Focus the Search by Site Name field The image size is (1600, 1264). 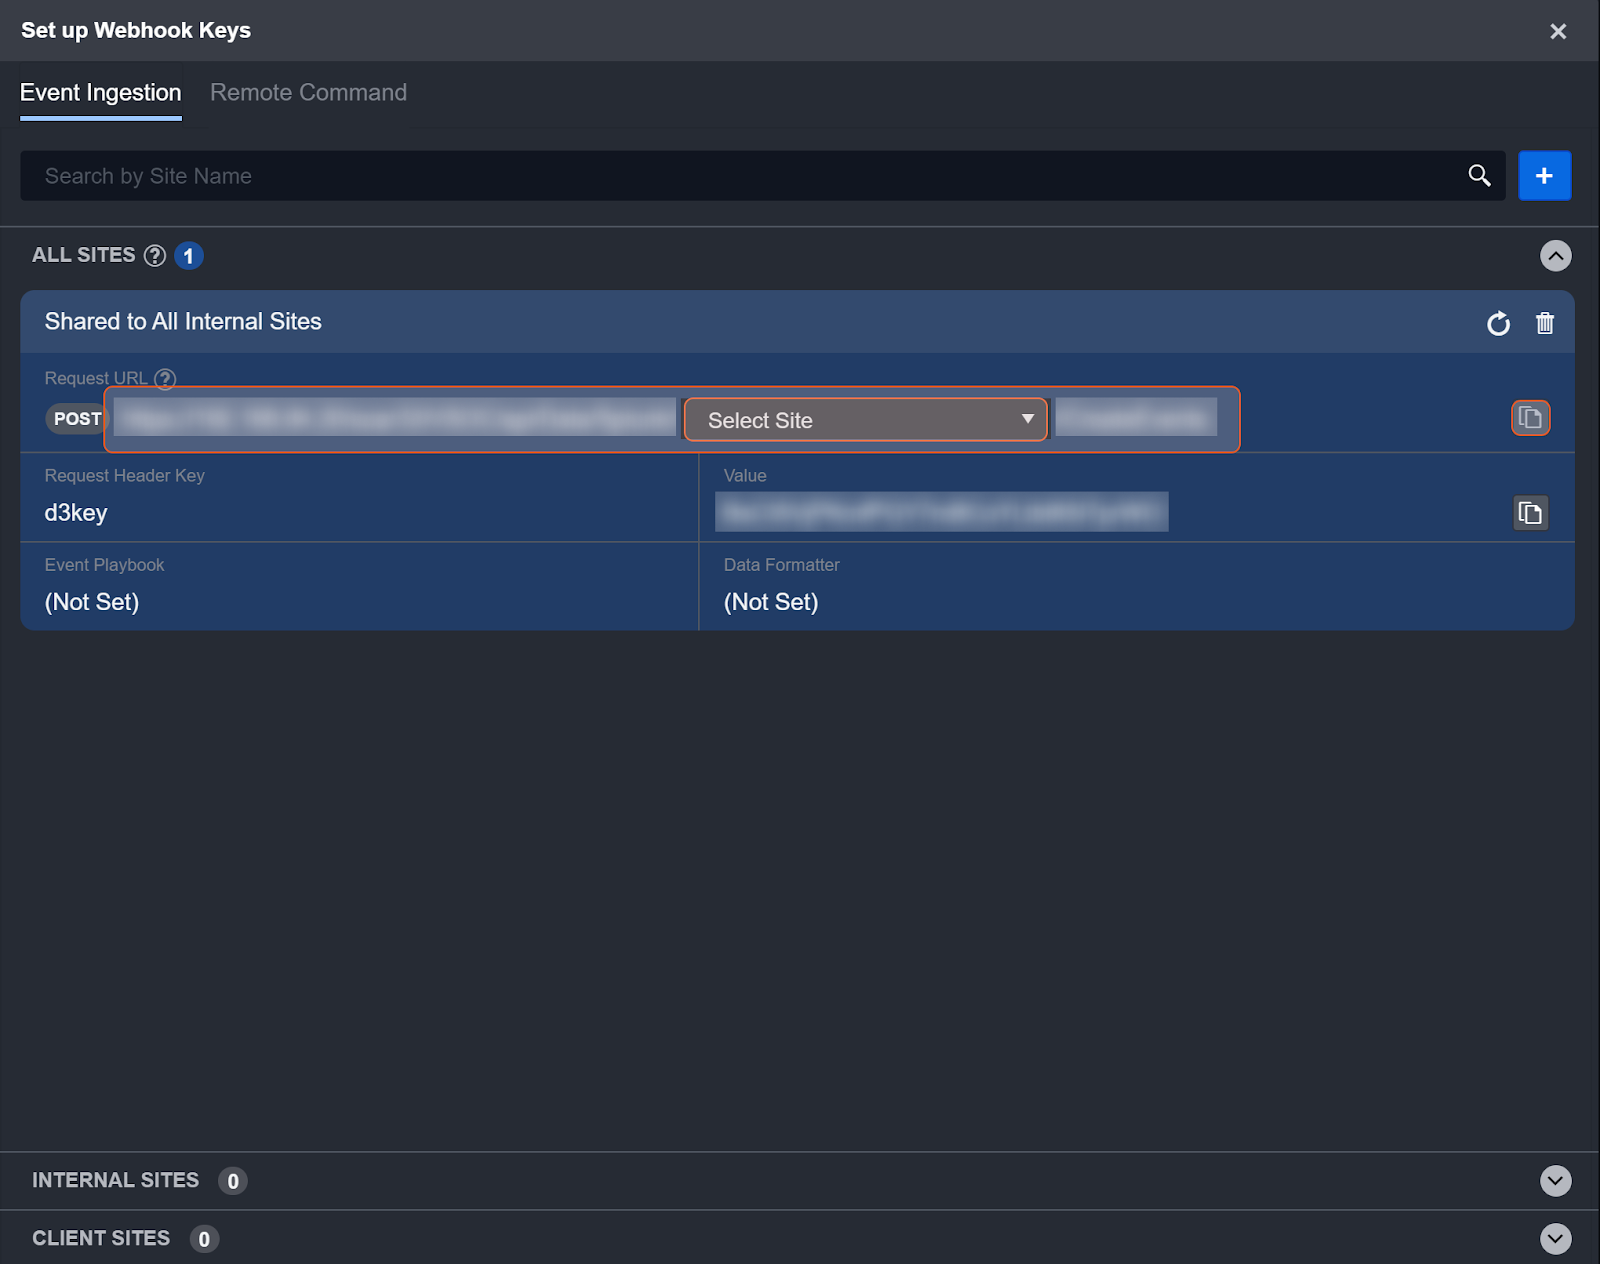tap(740, 176)
